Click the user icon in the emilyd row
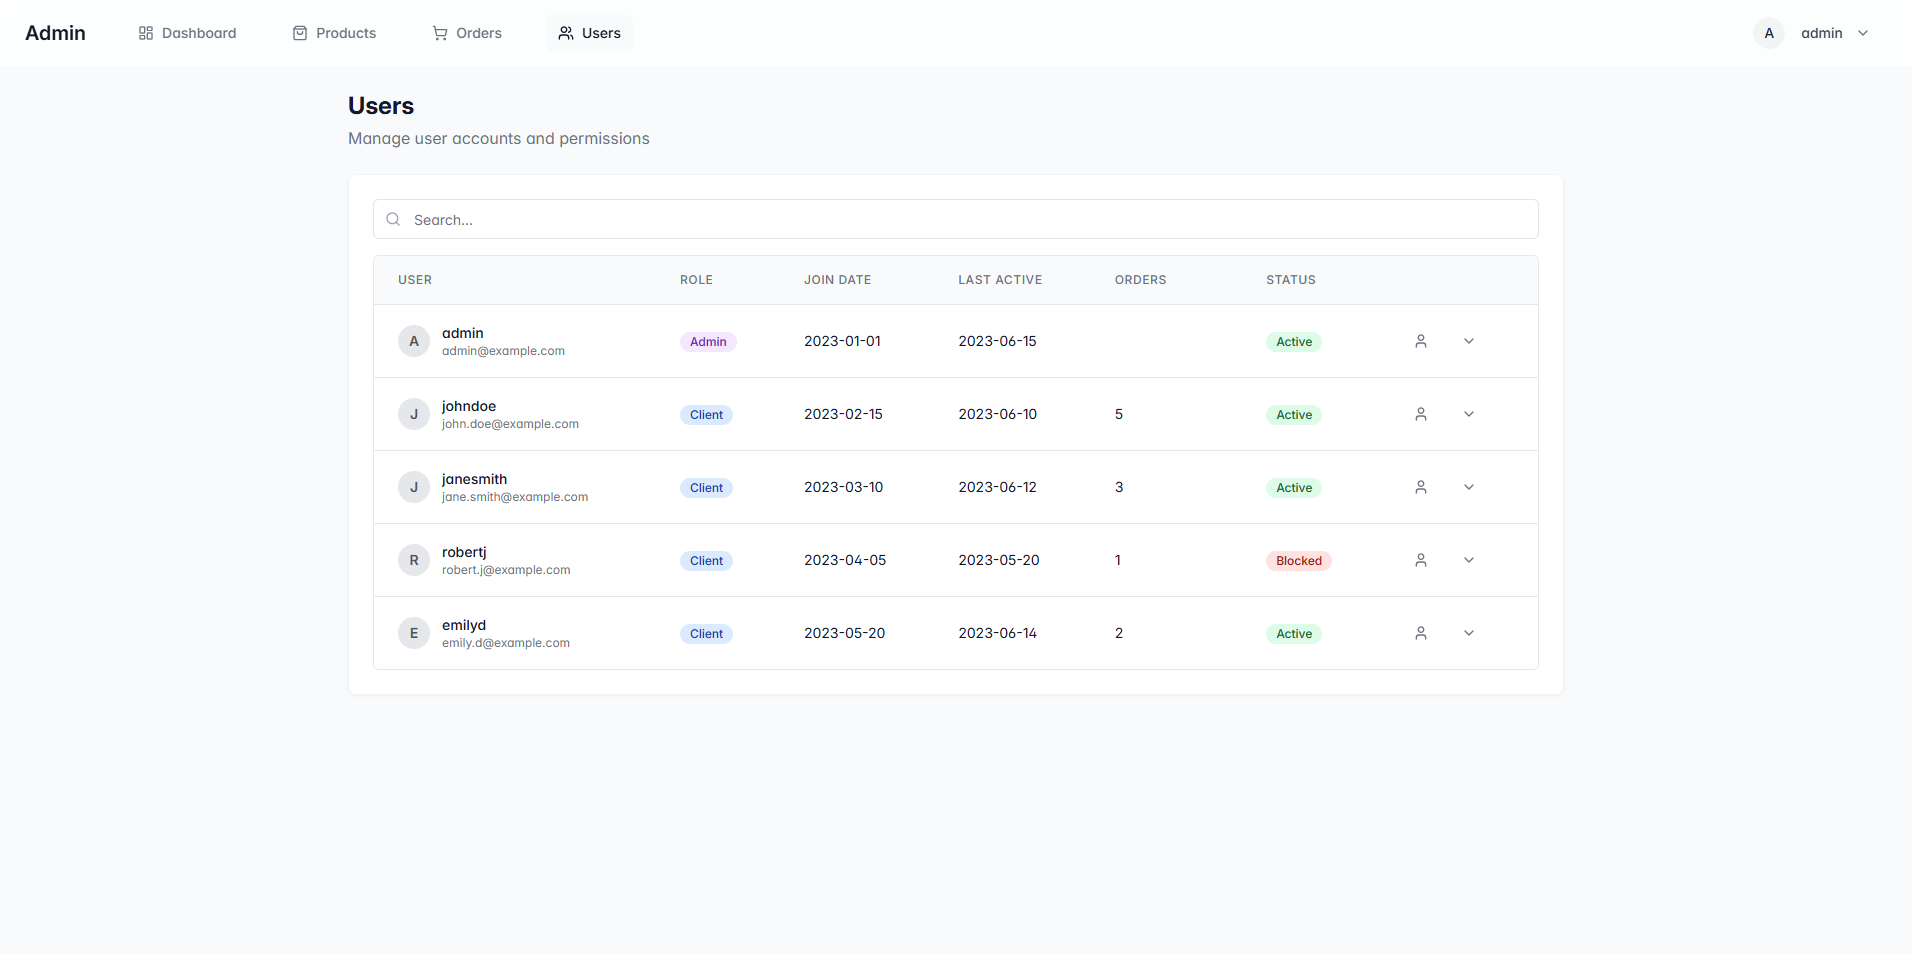Screen dimensions: 1912x954 tap(1421, 633)
